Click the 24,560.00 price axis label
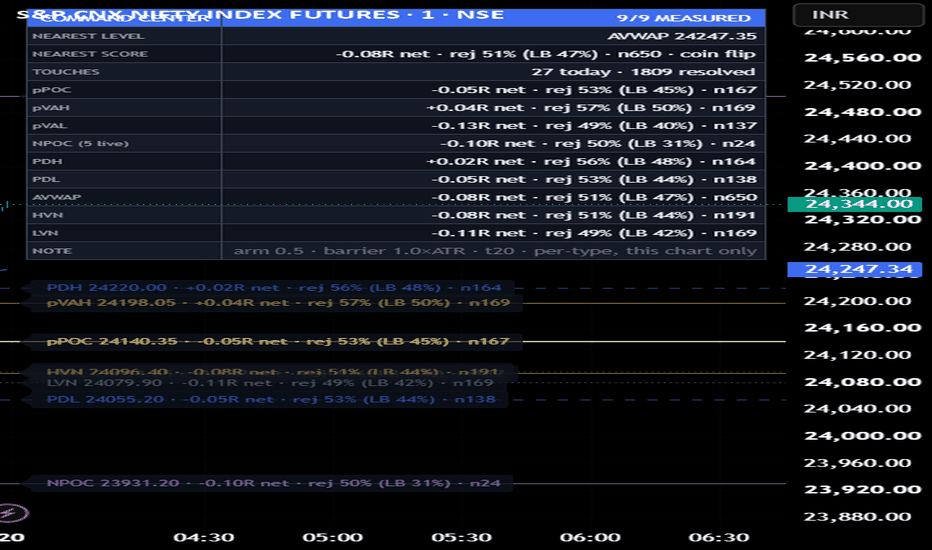This screenshot has width=932, height=550. (862, 58)
